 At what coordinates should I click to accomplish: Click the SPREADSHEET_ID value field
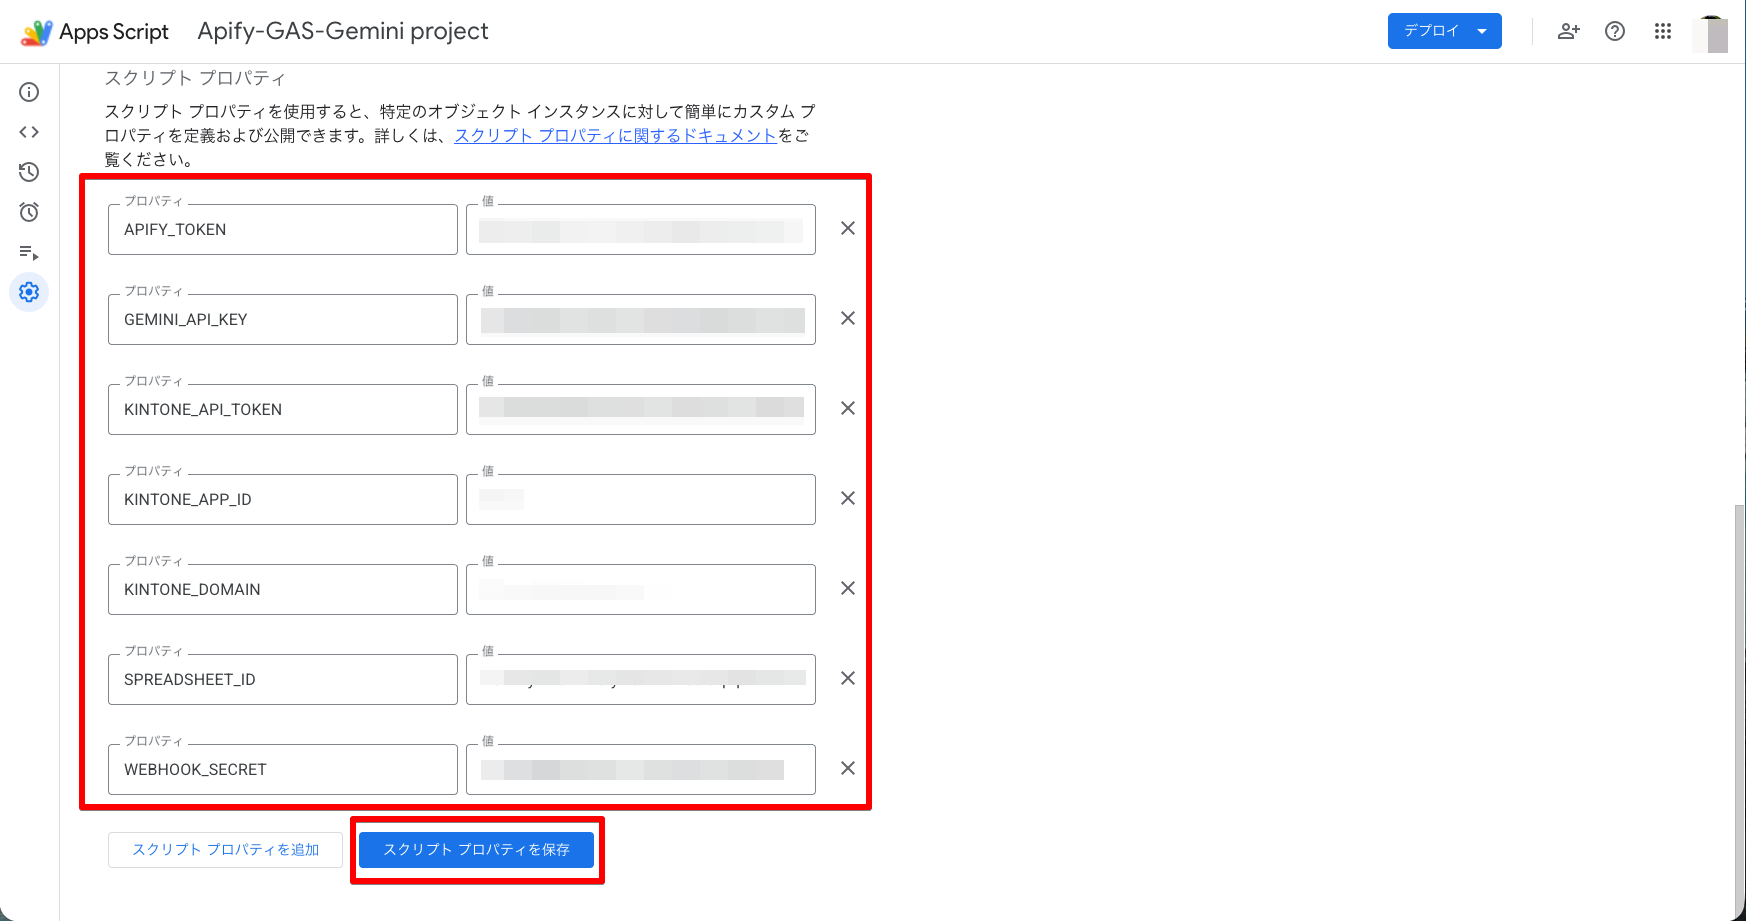pos(641,679)
